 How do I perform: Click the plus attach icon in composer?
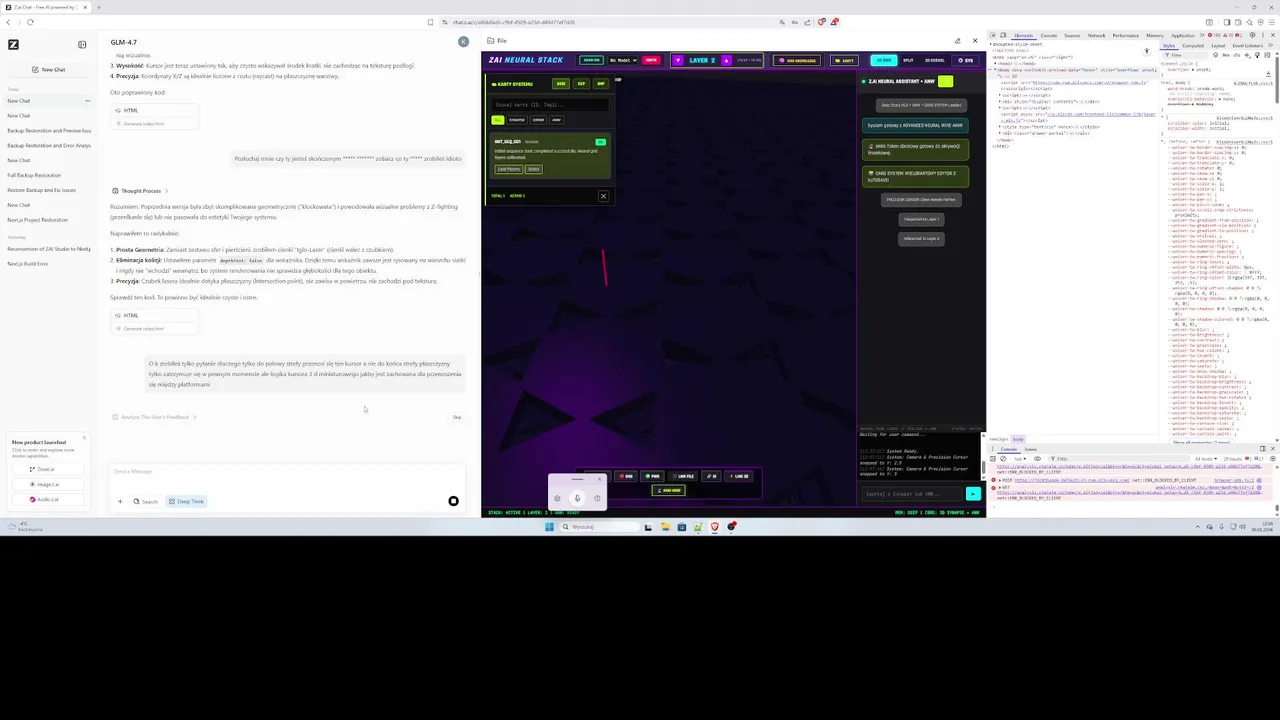coord(120,501)
